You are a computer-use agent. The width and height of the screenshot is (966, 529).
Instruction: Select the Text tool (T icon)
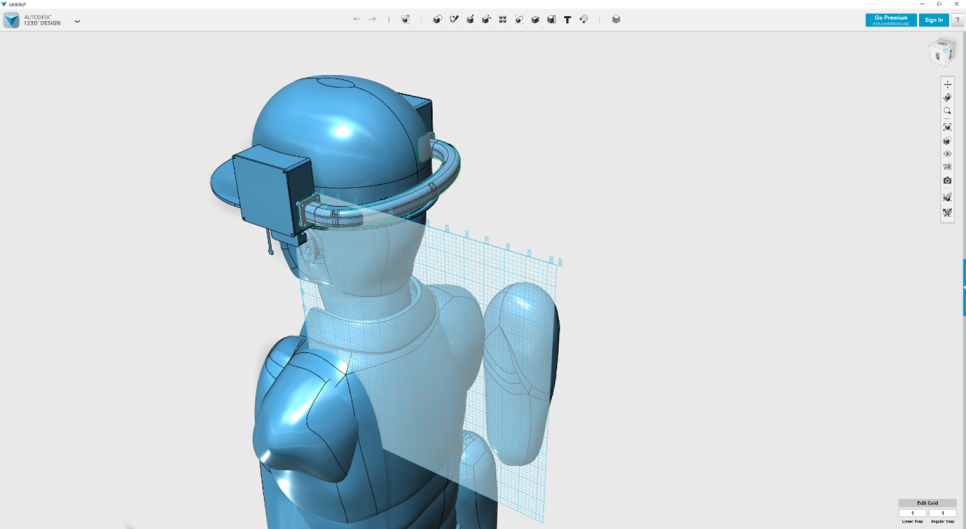(567, 20)
